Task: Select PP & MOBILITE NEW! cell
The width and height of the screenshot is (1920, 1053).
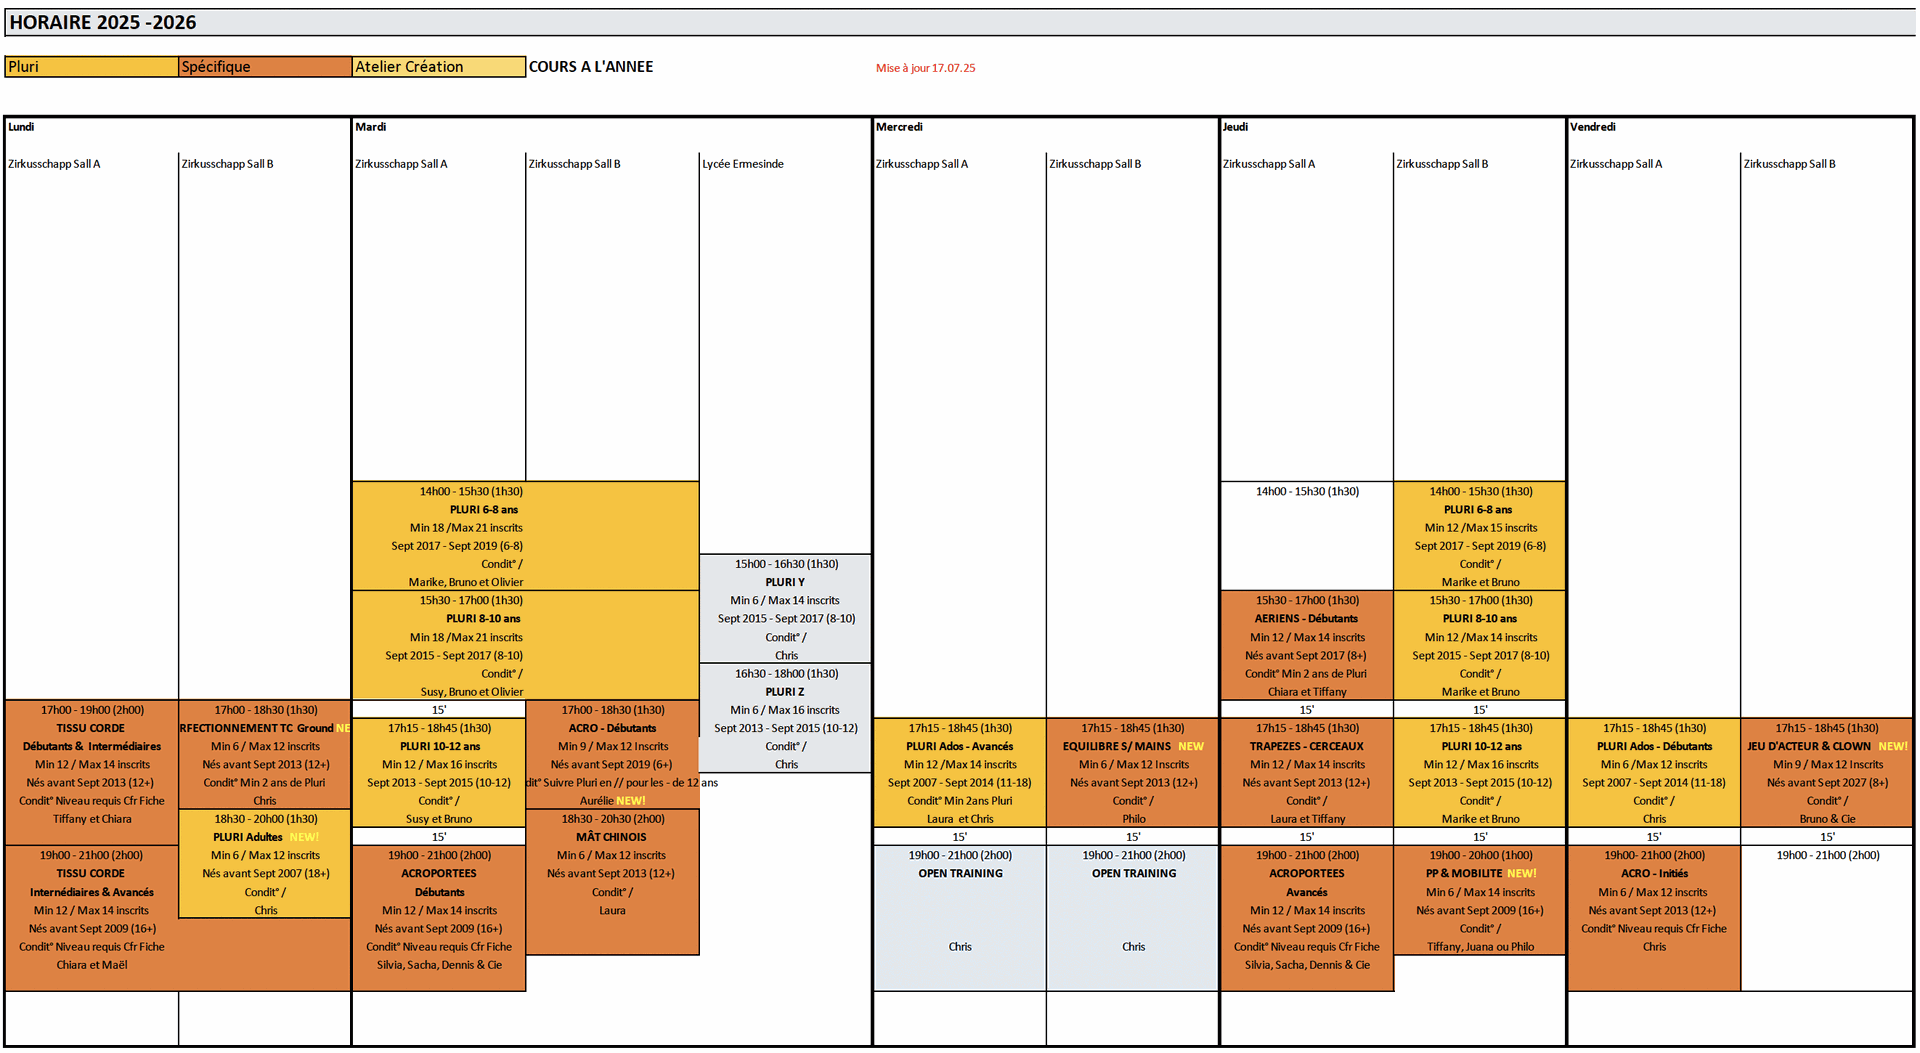Action: (1480, 874)
